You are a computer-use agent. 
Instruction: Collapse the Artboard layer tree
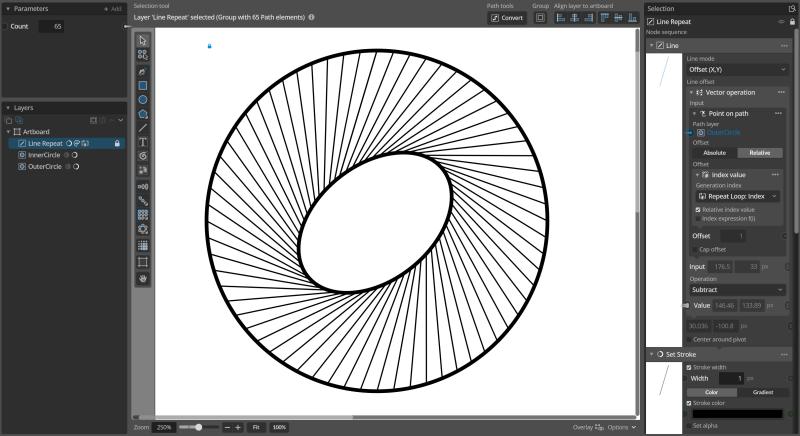pos(9,131)
